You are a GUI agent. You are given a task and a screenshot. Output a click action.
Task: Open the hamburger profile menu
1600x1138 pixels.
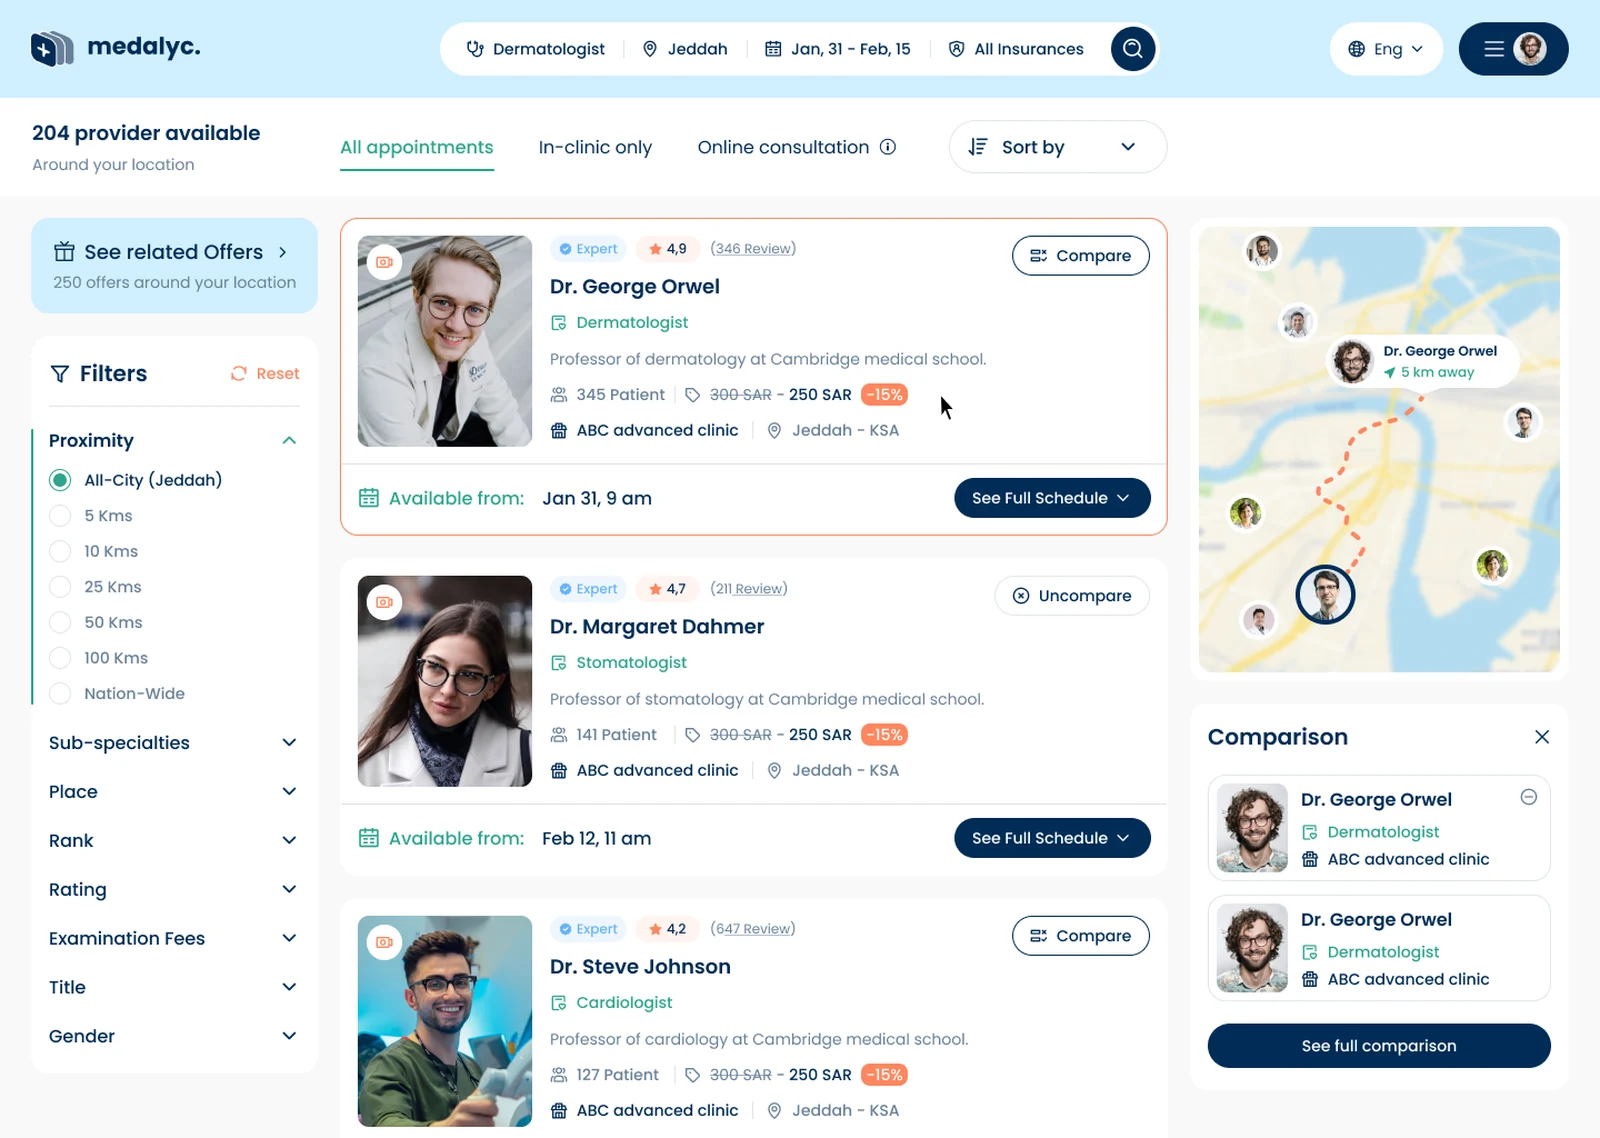pyautogui.click(x=1513, y=49)
